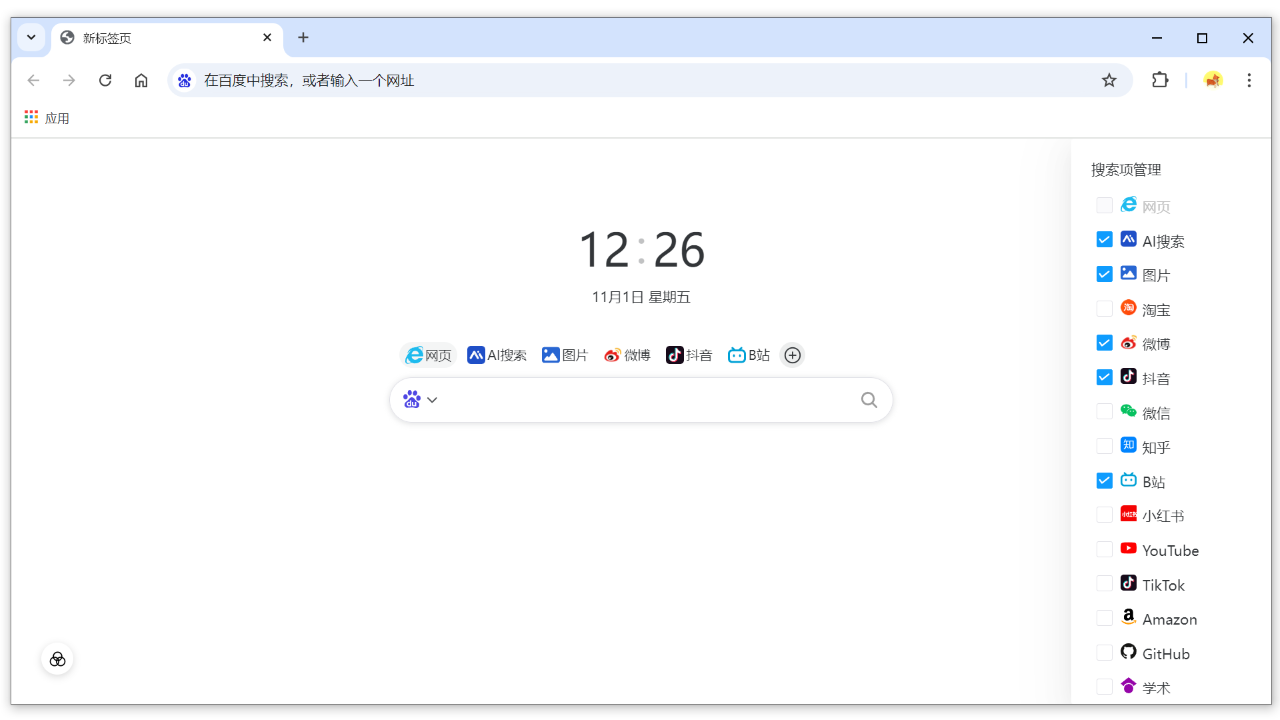Image resolution: width=1280 pixels, height=720 pixels.
Task: Click the plus icon to add search engines
Action: pyautogui.click(x=792, y=355)
